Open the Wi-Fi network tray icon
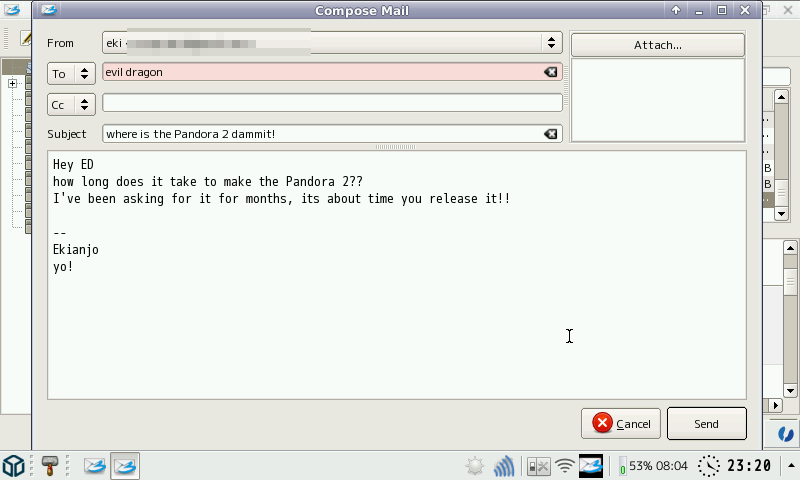Image resolution: width=800 pixels, height=480 pixels. tap(566, 466)
